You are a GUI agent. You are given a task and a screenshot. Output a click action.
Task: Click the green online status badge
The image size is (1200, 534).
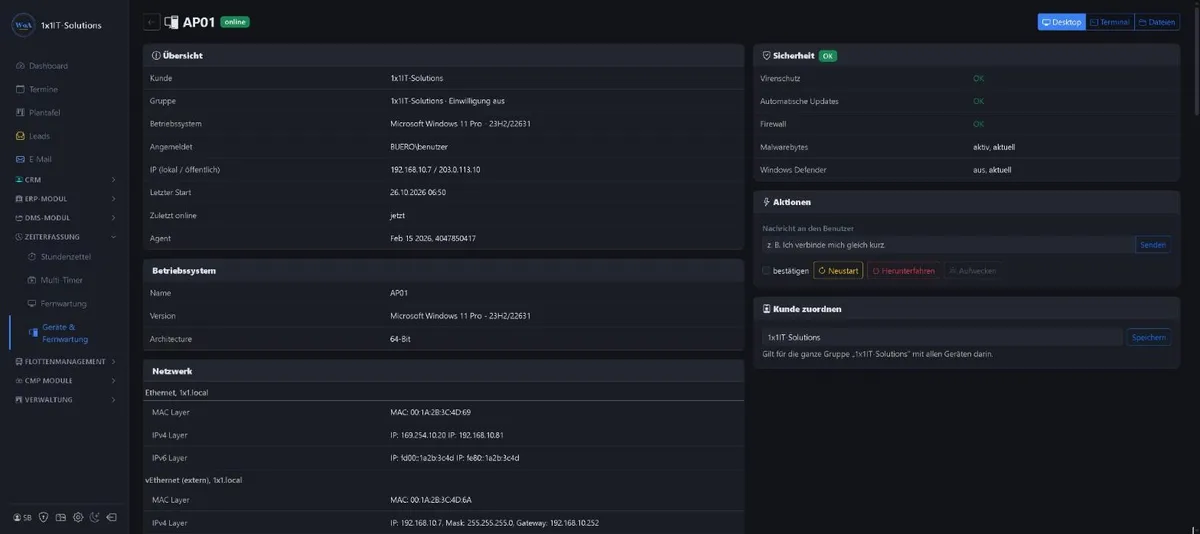235,22
